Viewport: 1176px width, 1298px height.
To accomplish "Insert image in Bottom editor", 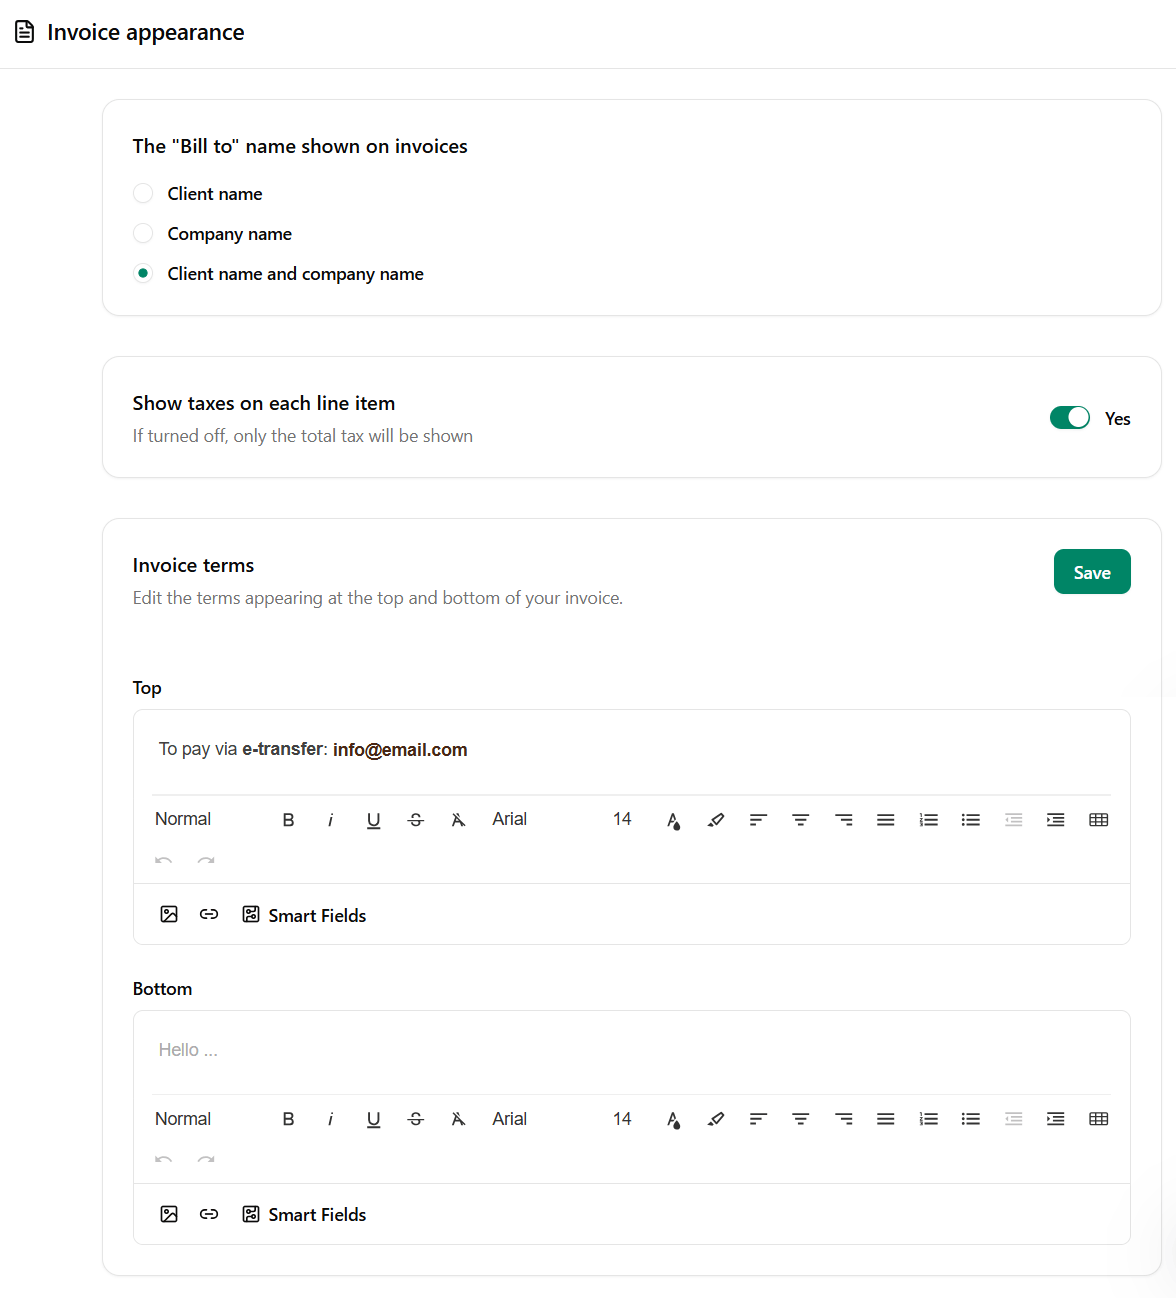I will pos(169,1214).
